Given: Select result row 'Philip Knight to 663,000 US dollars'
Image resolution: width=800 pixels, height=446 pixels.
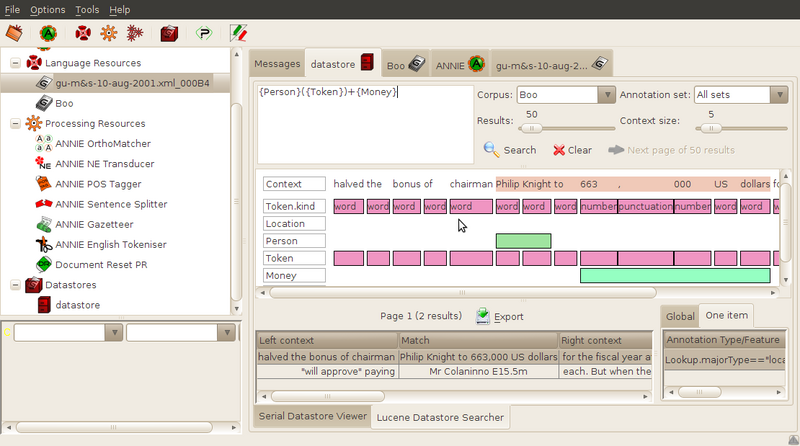Looking at the screenshot, I should 479,357.
